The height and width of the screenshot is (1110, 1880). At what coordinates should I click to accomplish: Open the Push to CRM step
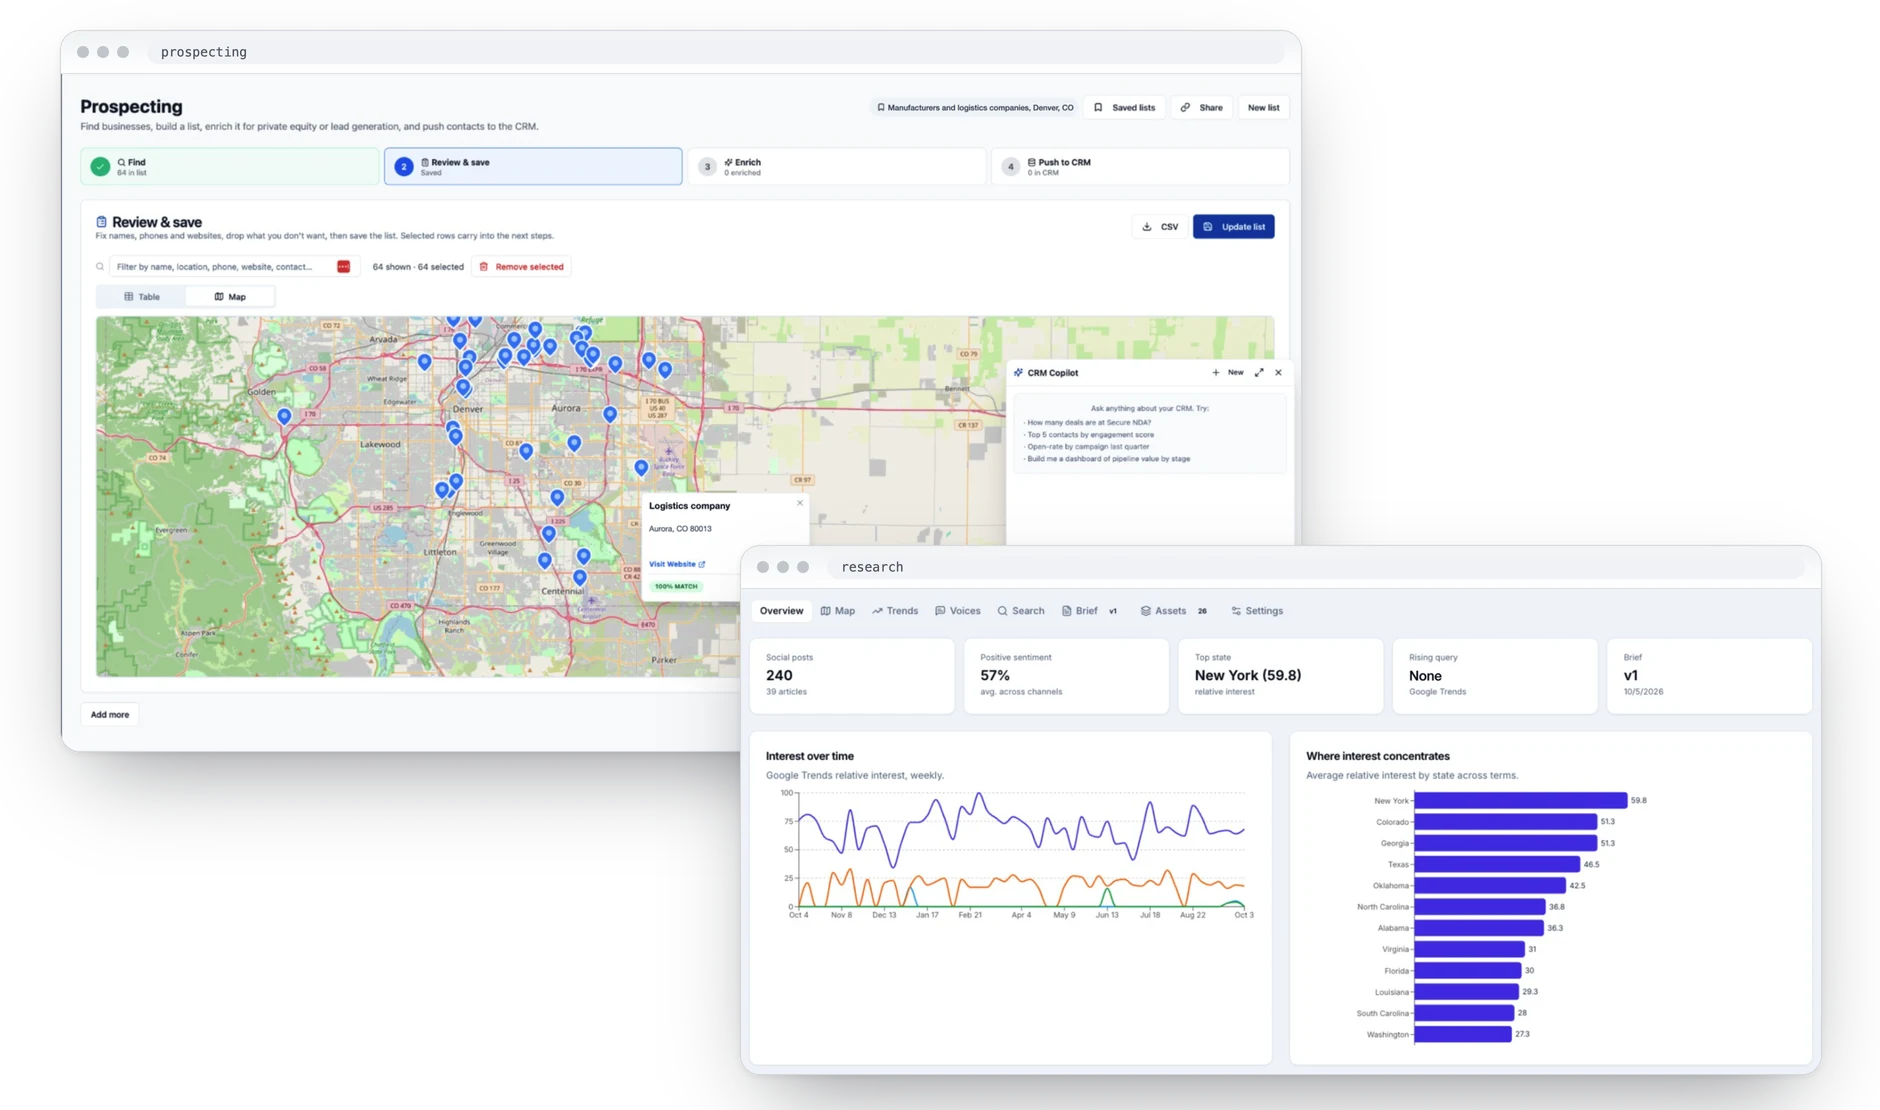[1140, 166]
